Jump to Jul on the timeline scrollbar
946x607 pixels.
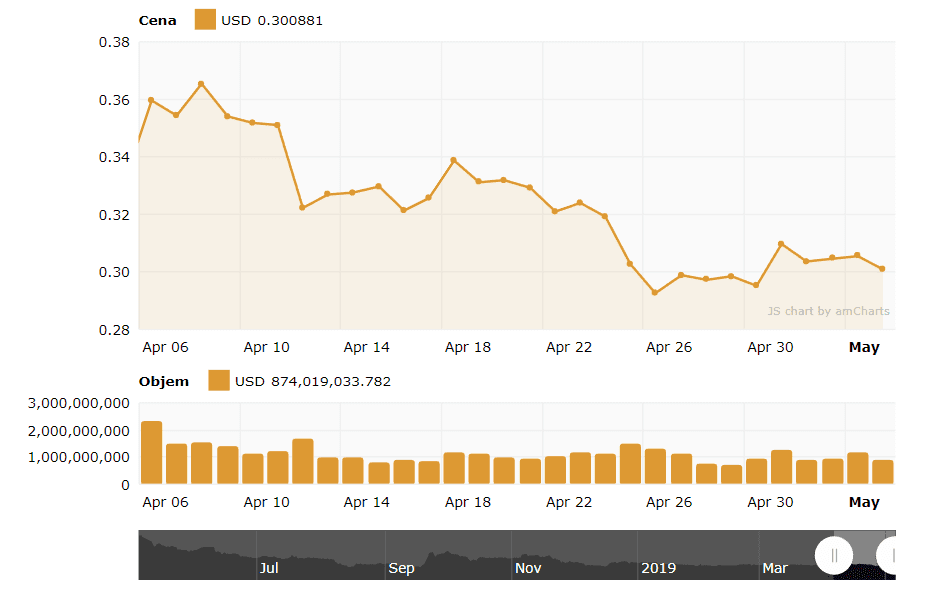pyautogui.click(x=268, y=568)
